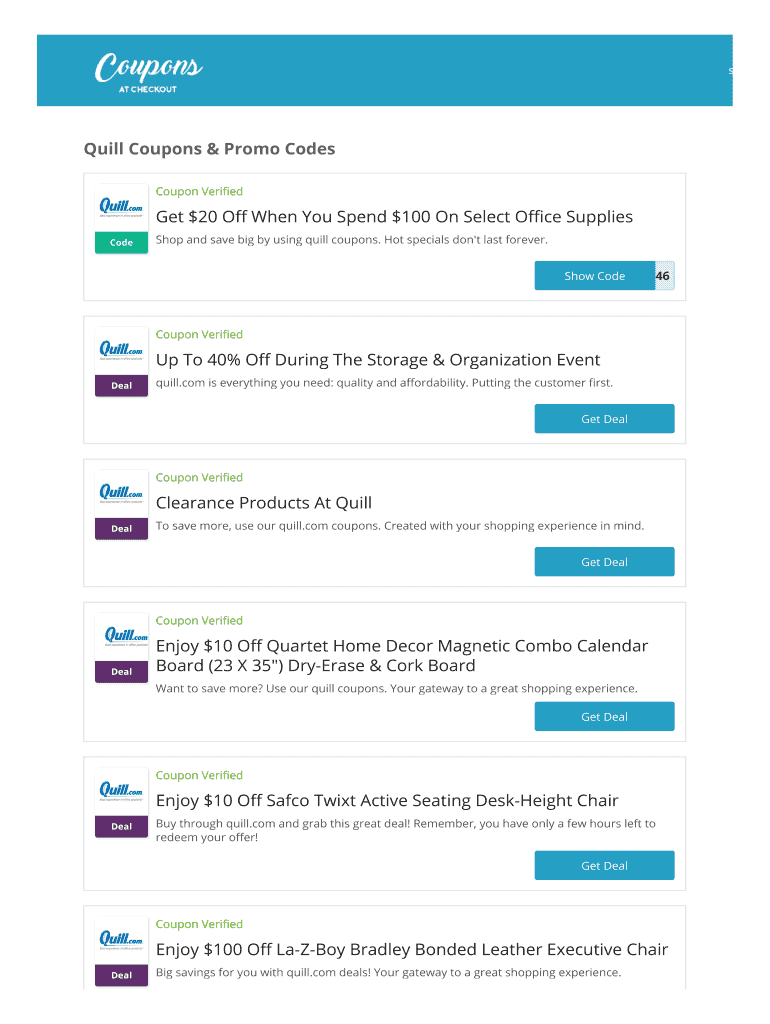The image size is (770, 1024).
Task: Click the partially revealed code ending in 46
Action: pyautogui.click(x=662, y=275)
